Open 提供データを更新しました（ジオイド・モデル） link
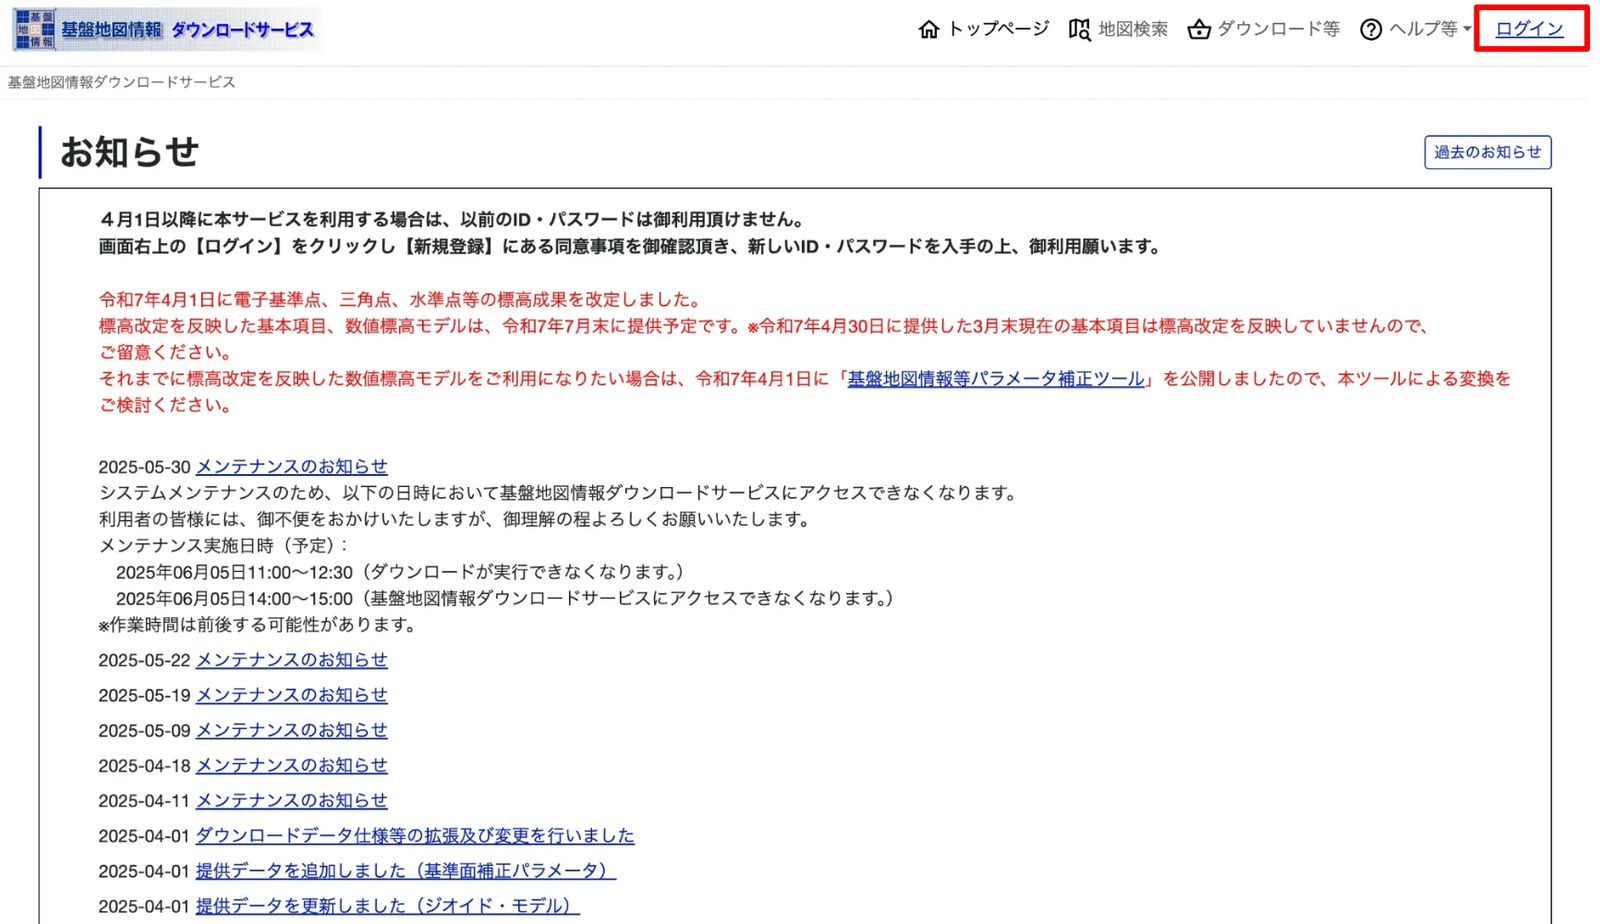 388,906
